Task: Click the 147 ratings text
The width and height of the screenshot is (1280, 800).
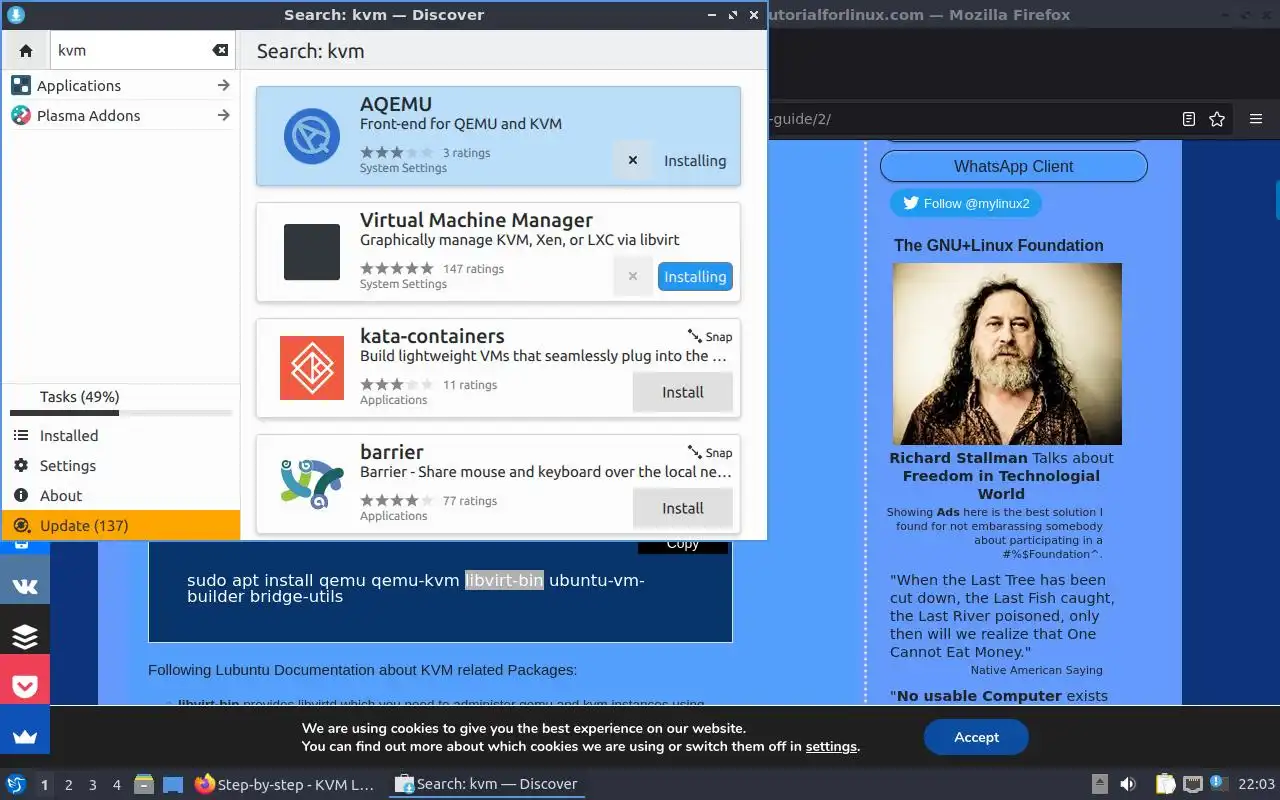Action: pyautogui.click(x=473, y=269)
